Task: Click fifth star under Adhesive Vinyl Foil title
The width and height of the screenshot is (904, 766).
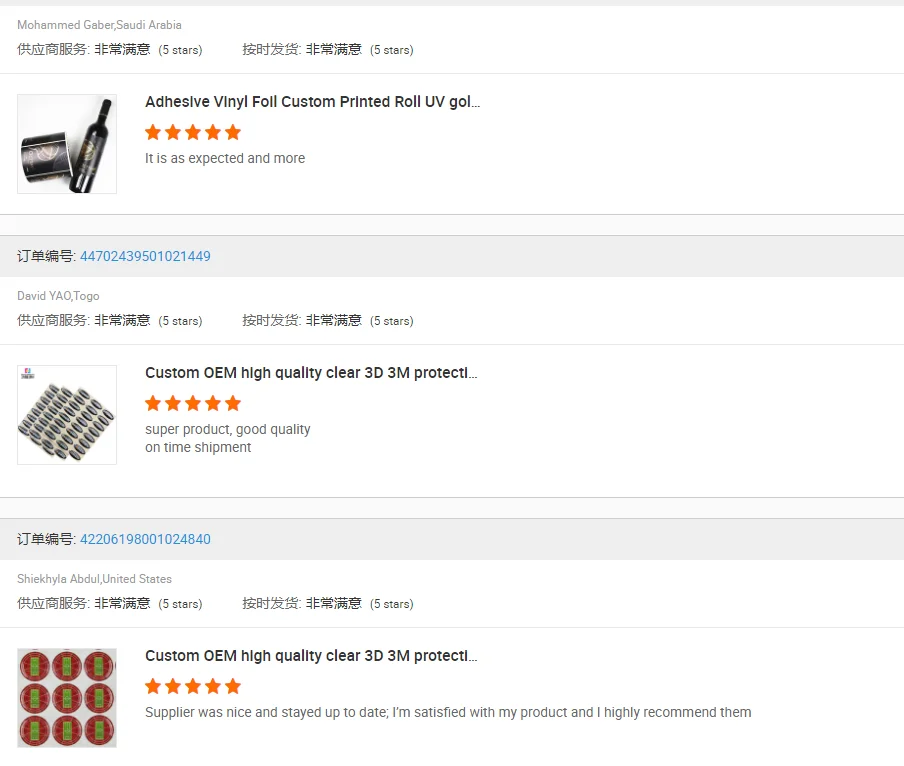Action: pos(233,132)
